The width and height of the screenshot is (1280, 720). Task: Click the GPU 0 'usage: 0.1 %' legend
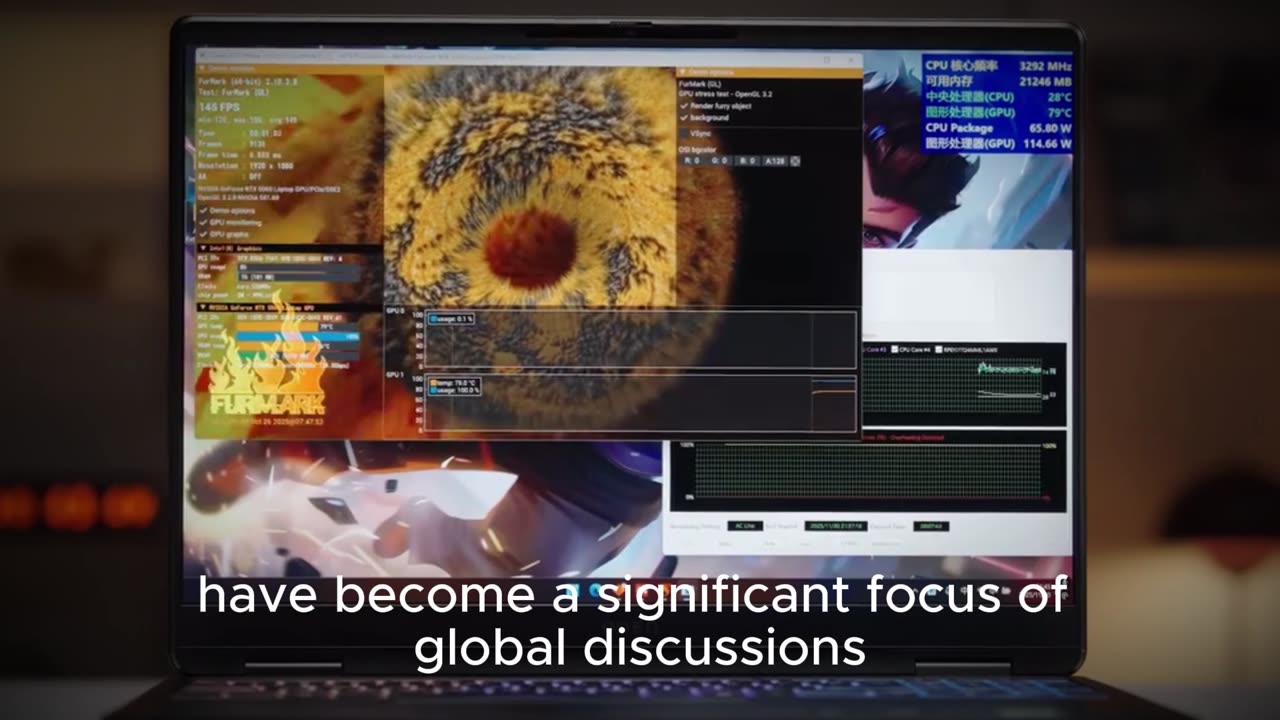point(451,319)
